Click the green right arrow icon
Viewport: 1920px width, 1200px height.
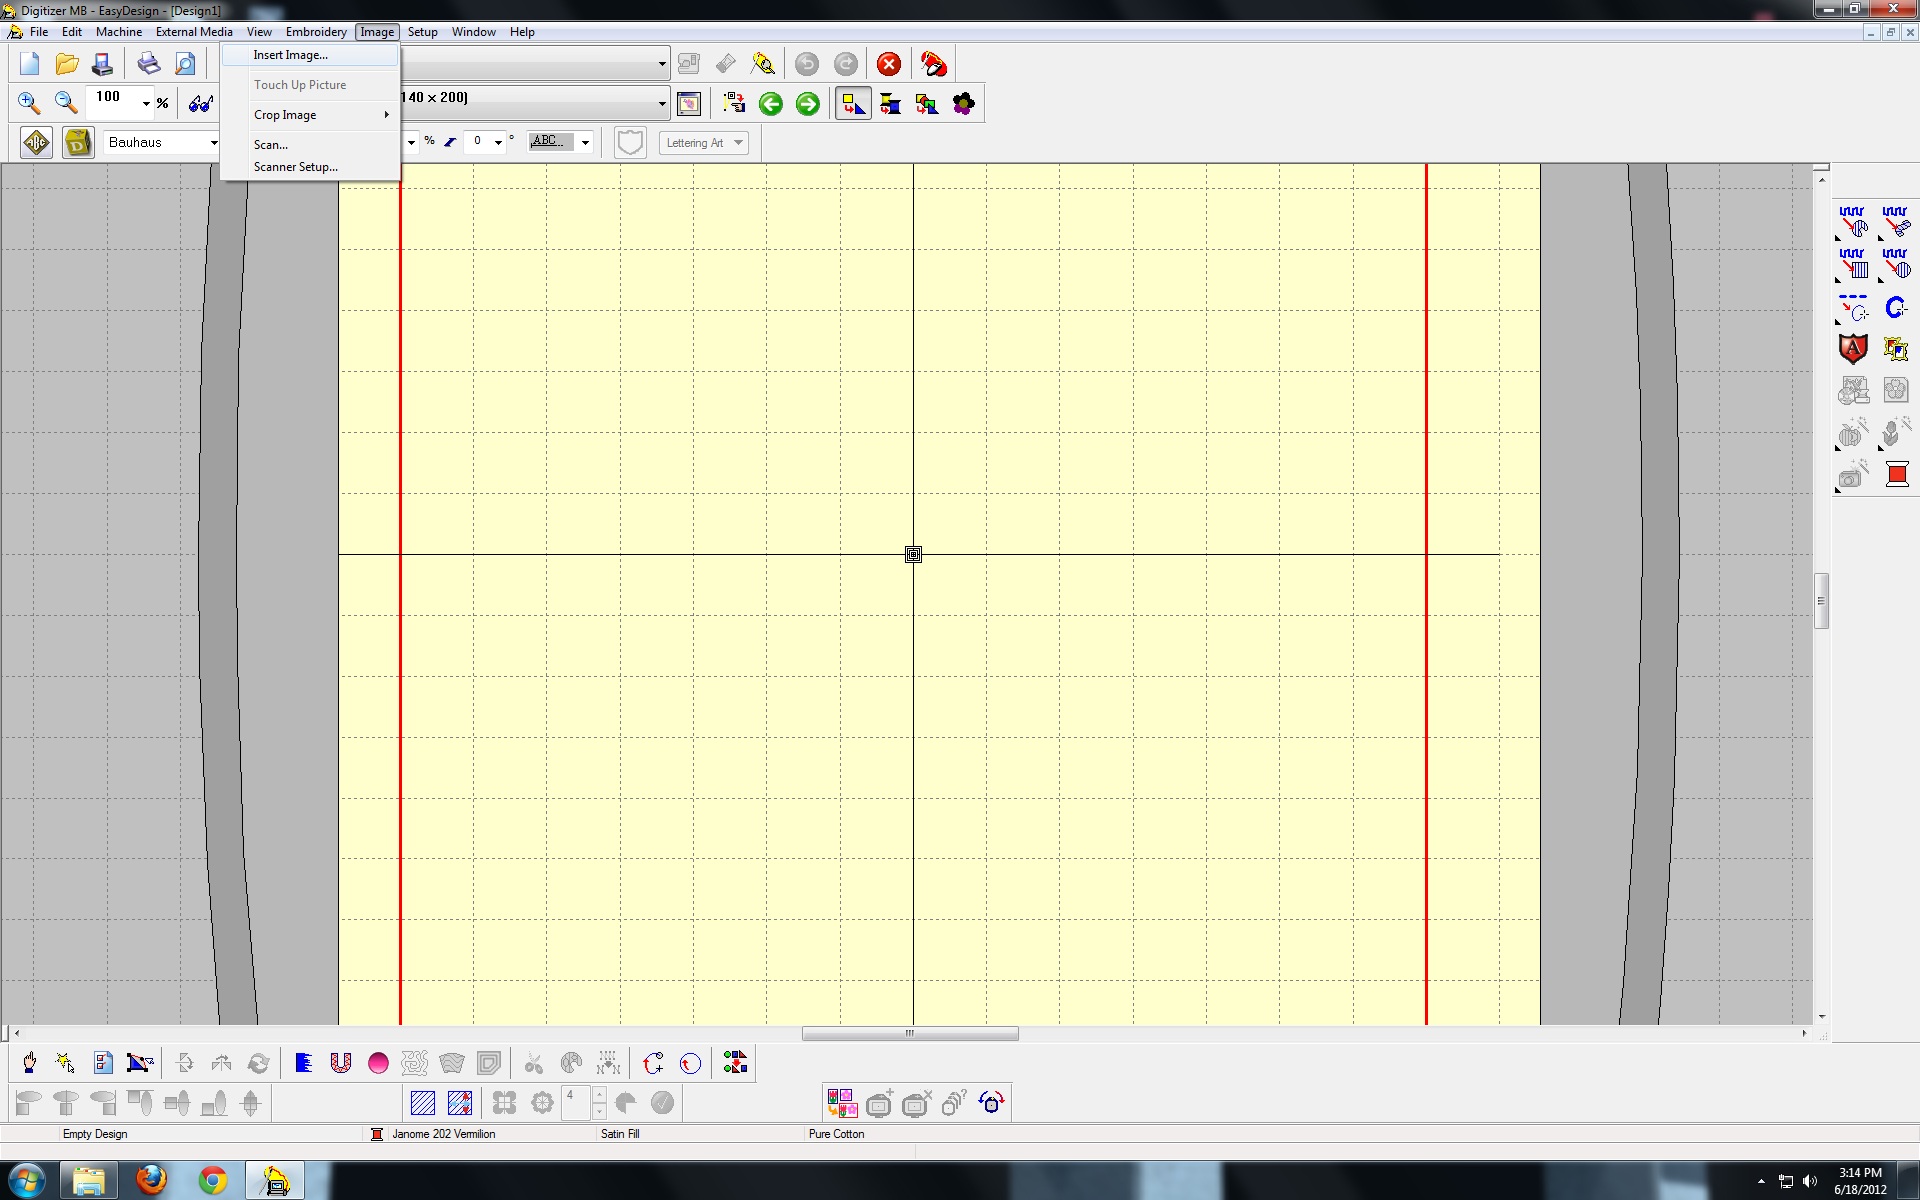[x=808, y=104]
